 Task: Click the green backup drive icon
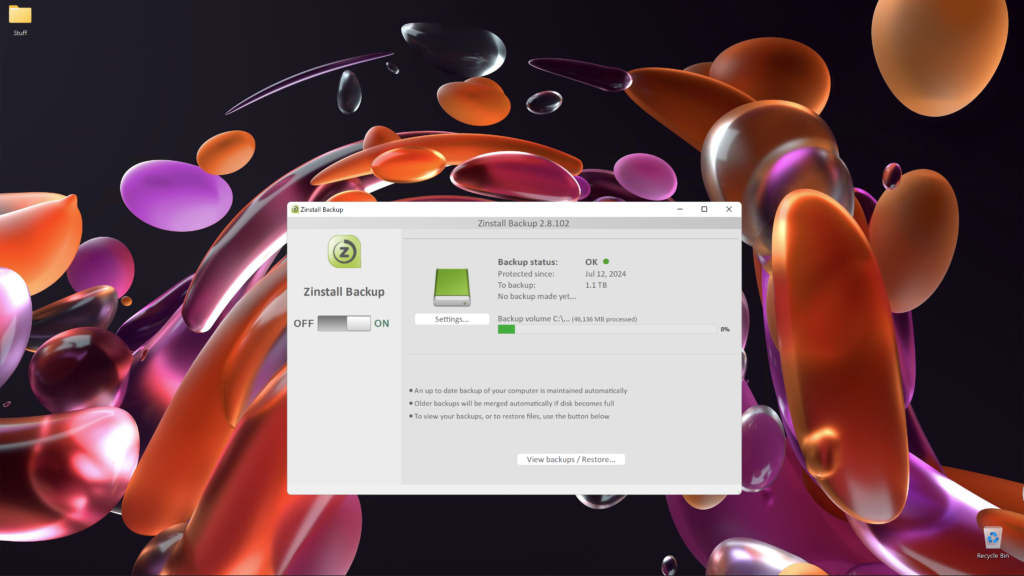(x=452, y=287)
